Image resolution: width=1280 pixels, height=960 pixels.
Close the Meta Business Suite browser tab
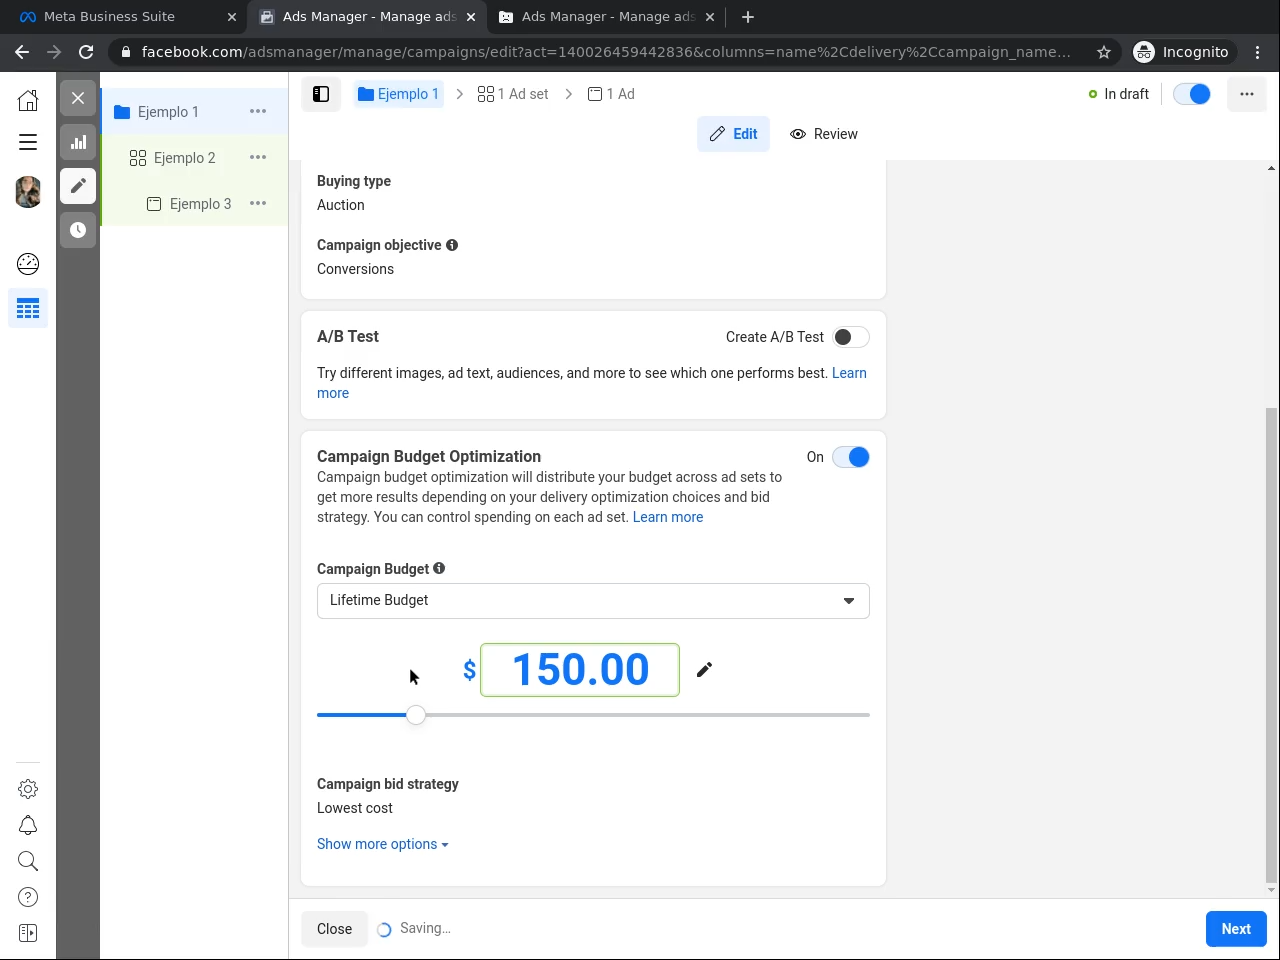click(232, 17)
